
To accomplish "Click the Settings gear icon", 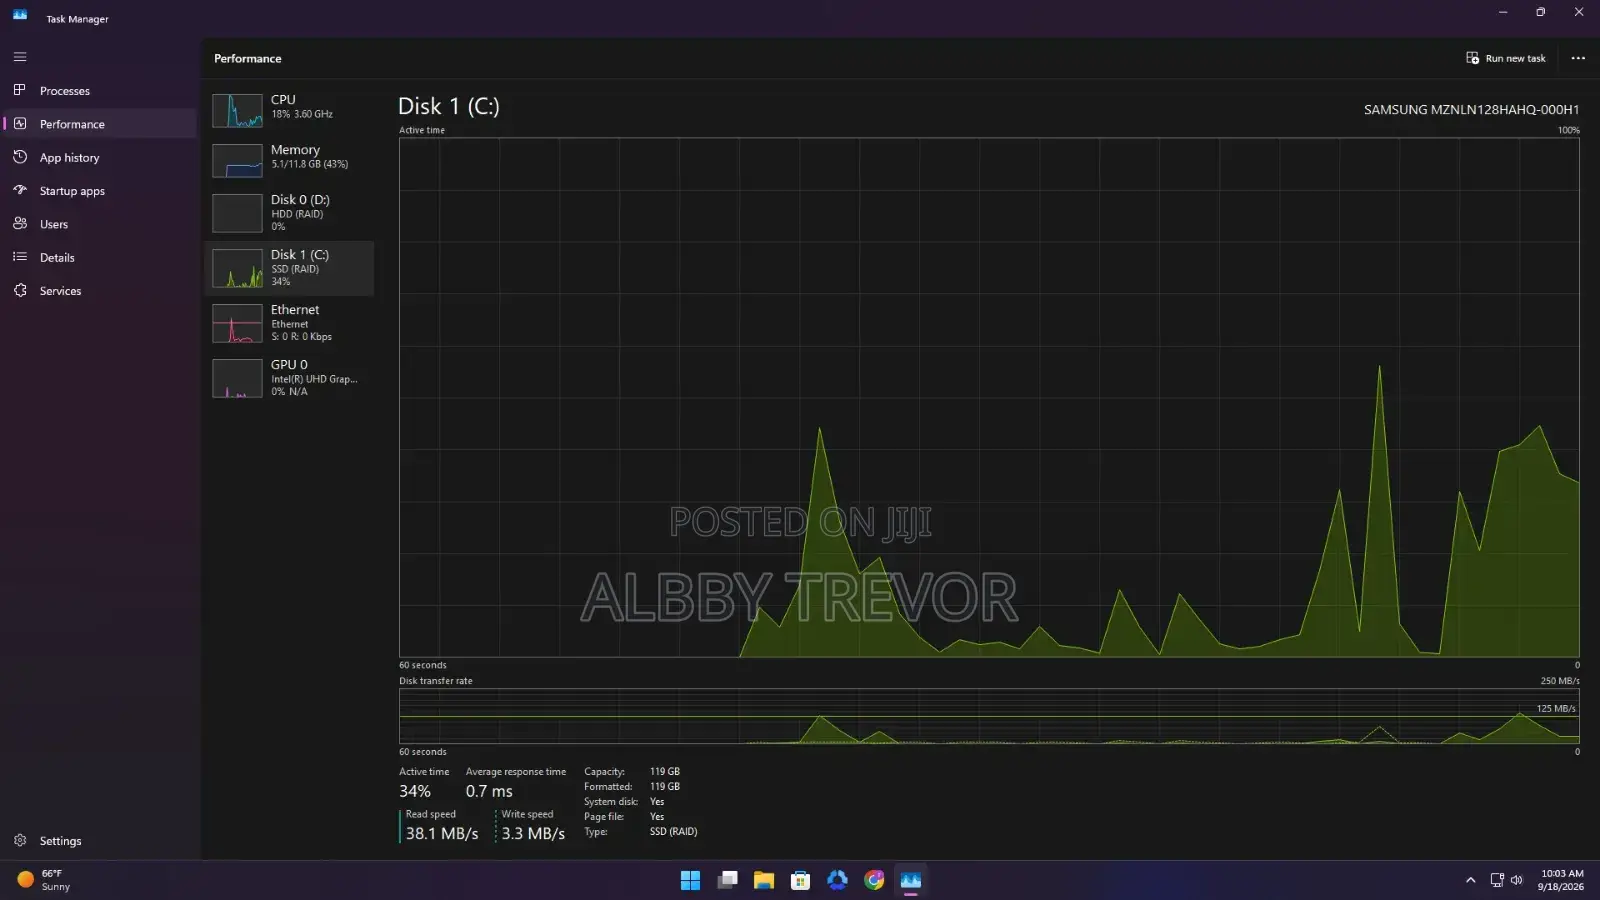I will [x=20, y=841].
